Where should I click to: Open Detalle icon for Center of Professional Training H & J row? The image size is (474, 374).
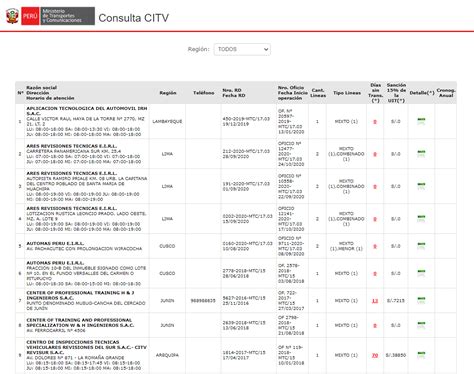(421, 300)
